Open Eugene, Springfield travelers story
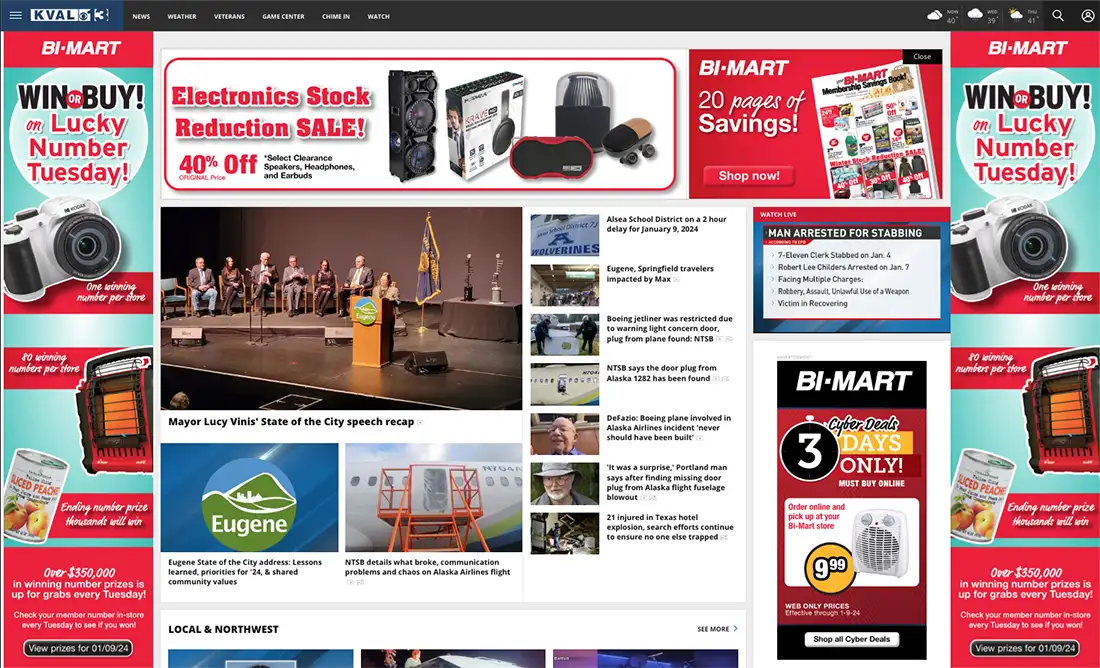The width and height of the screenshot is (1100, 668). [x=660, y=274]
